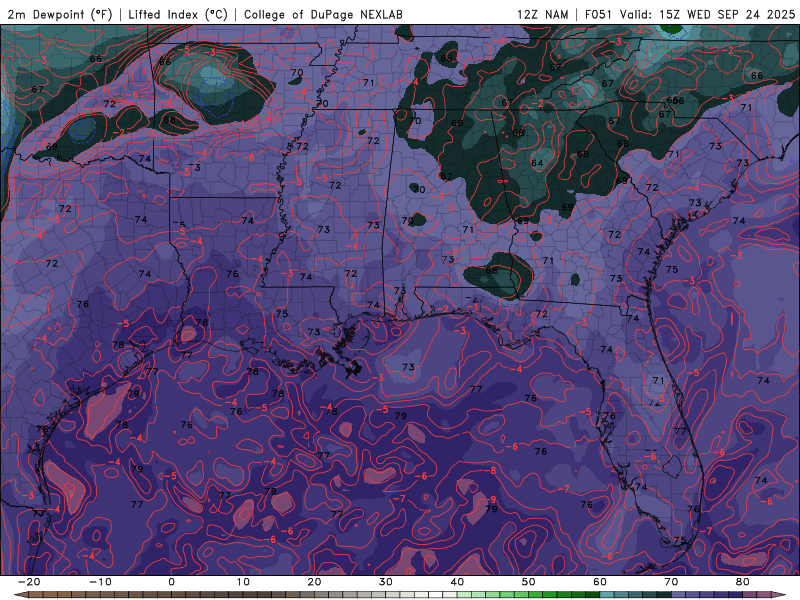Image resolution: width=800 pixels, height=600 pixels.
Task: Click the 60 label on the color scale
Action: [x=600, y=582]
